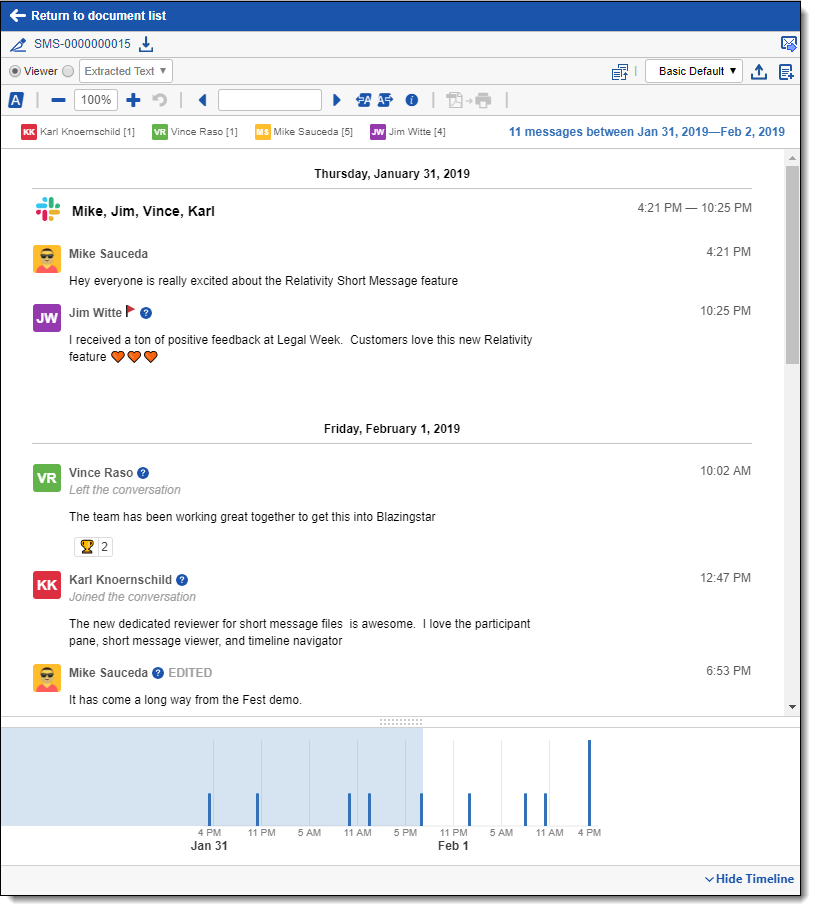Viewport: 816px width, 911px height.
Task: Collapse timeline via Hide Timeline
Action: (749, 878)
